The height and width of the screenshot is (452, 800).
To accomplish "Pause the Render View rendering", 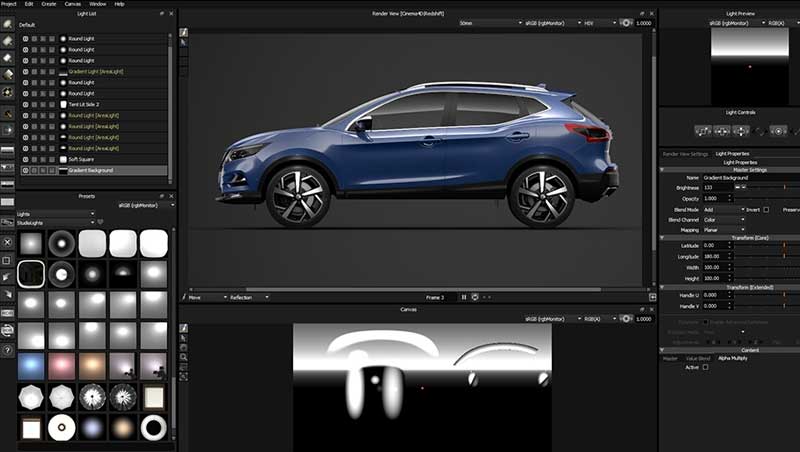I will pyautogui.click(x=464, y=297).
